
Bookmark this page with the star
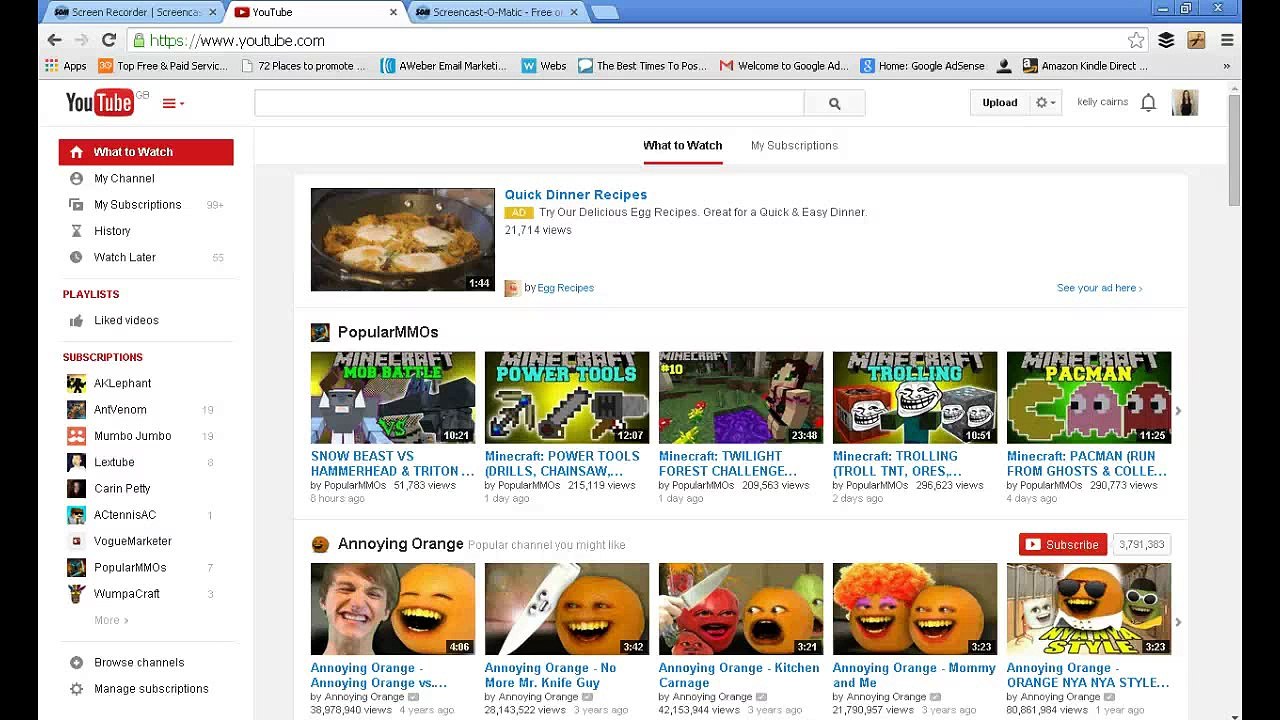pos(1136,40)
